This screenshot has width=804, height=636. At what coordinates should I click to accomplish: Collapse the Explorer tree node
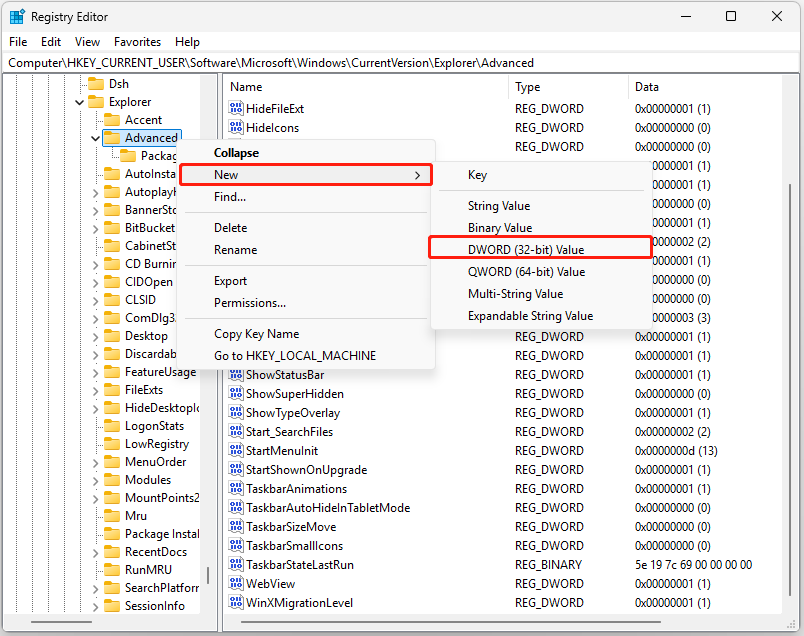pos(79,102)
